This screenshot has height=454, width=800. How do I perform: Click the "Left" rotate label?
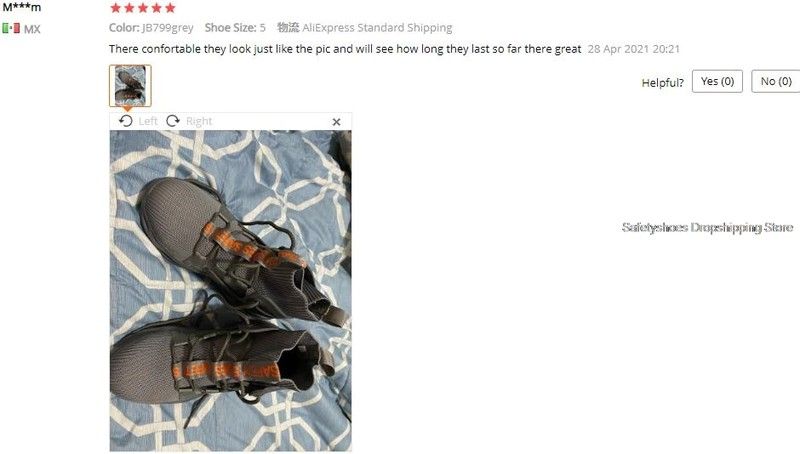click(x=148, y=121)
